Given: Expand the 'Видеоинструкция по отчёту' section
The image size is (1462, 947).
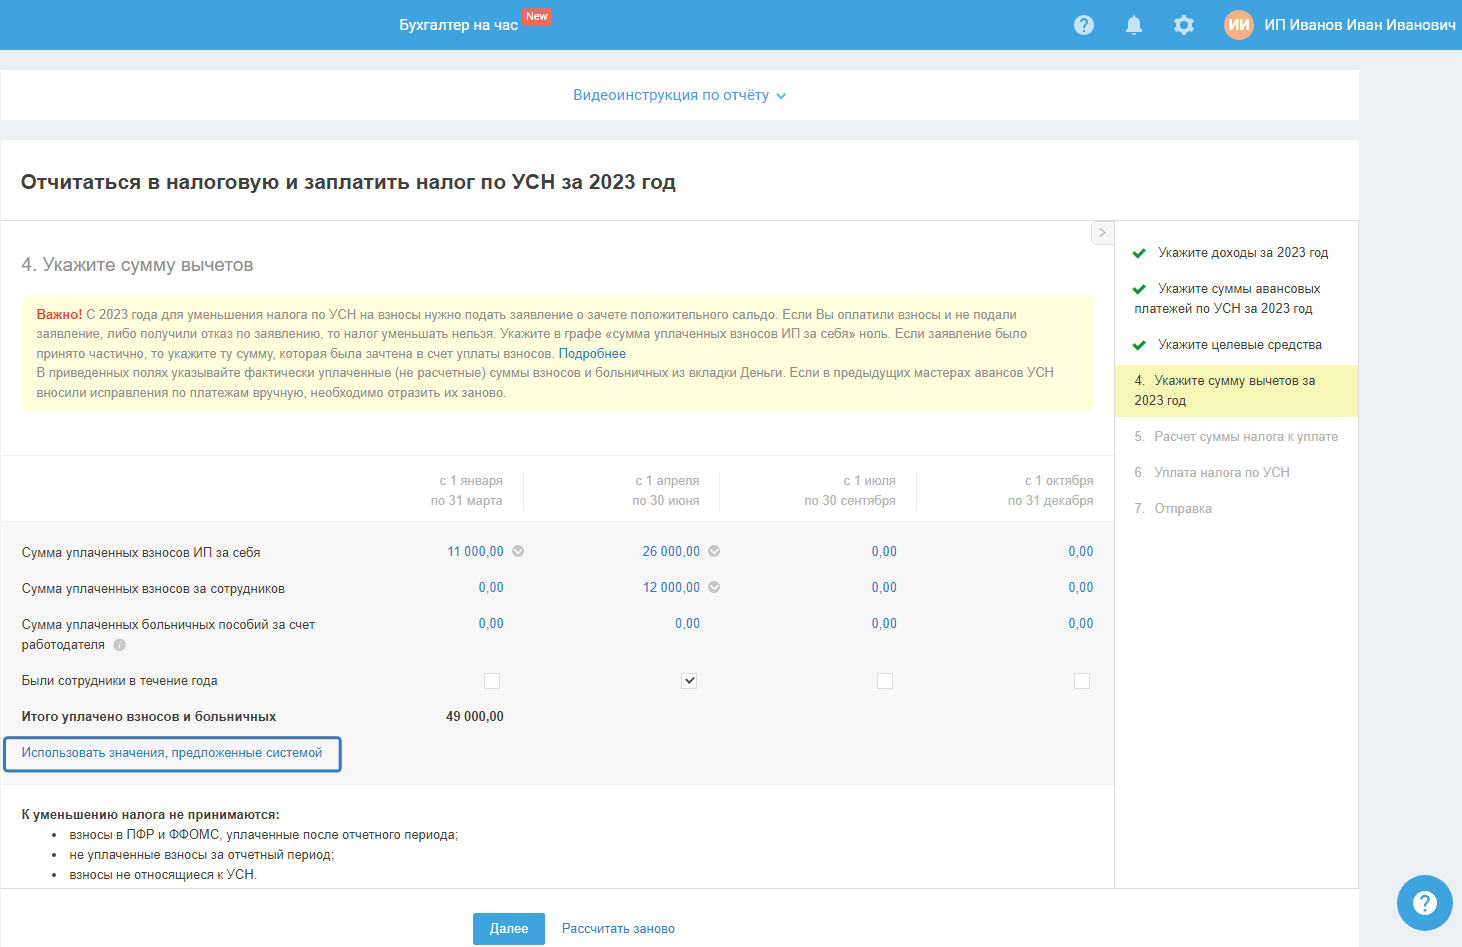Looking at the screenshot, I should pos(679,95).
